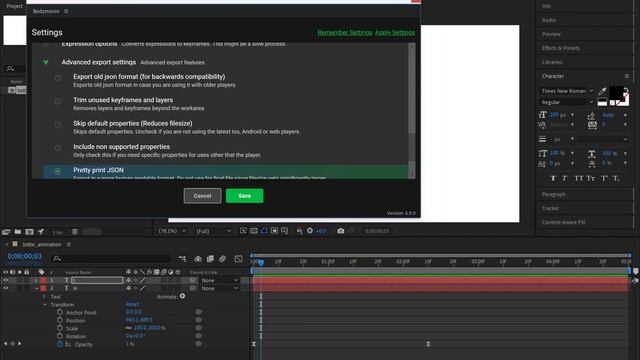Open layer 1 parent None dropdown
This screenshot has width=640, height=360.
pyautogui.click(x=219, y=280)
